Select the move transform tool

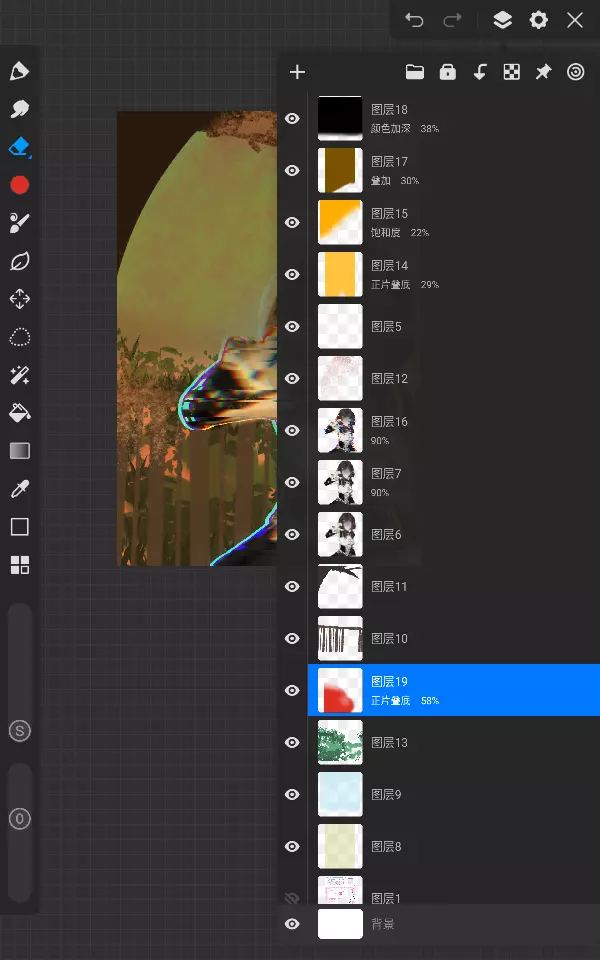point(20,299)
